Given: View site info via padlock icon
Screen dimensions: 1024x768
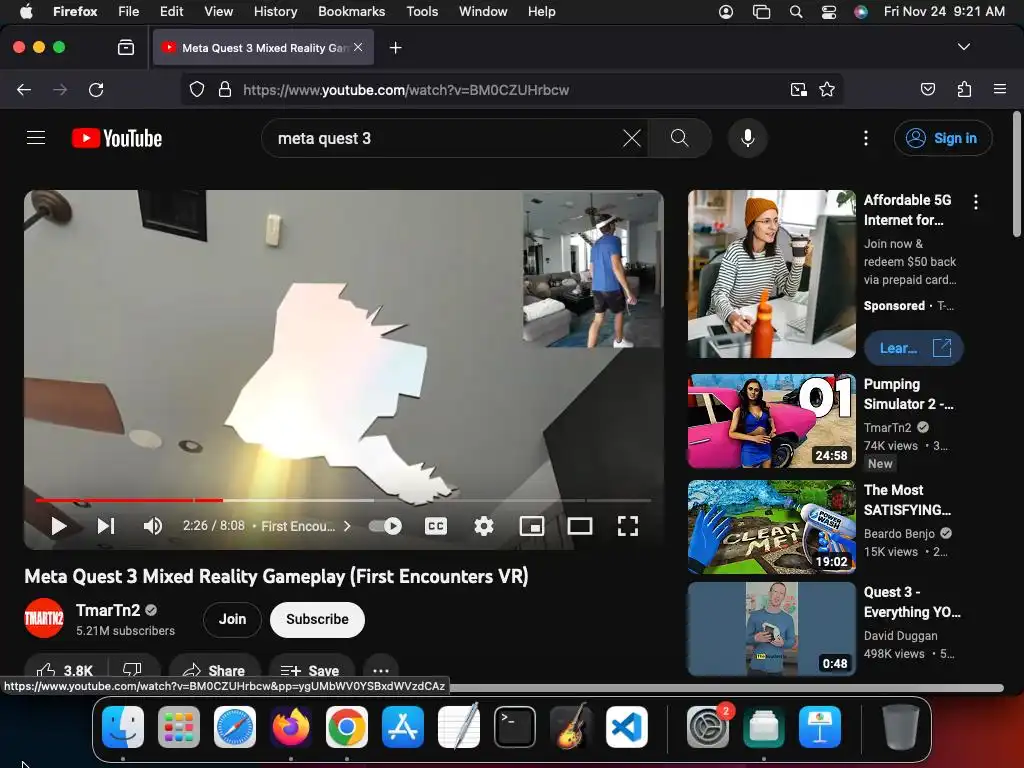Looking at the screenshot, I should point(225,89).
